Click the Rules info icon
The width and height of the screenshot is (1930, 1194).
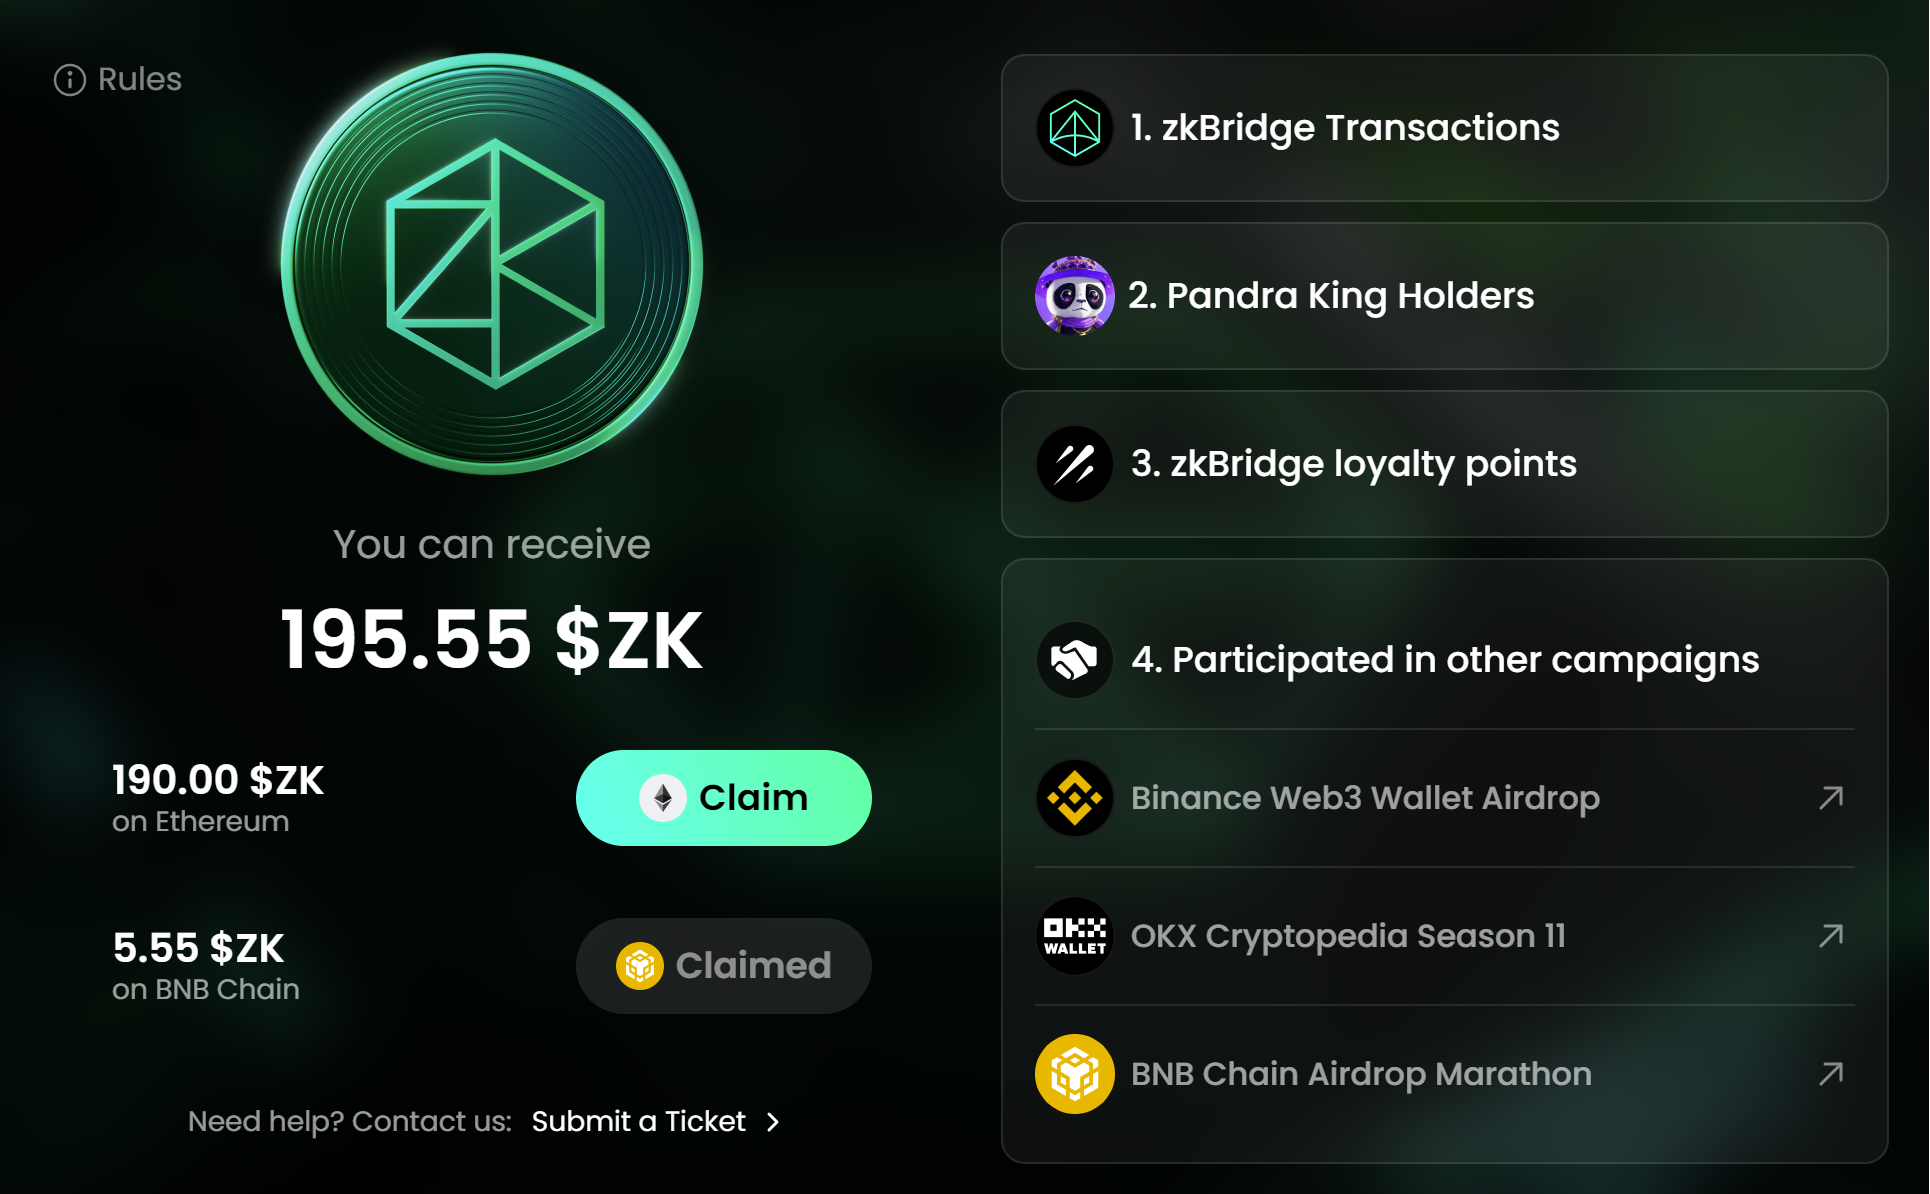[x=69, y=80]
